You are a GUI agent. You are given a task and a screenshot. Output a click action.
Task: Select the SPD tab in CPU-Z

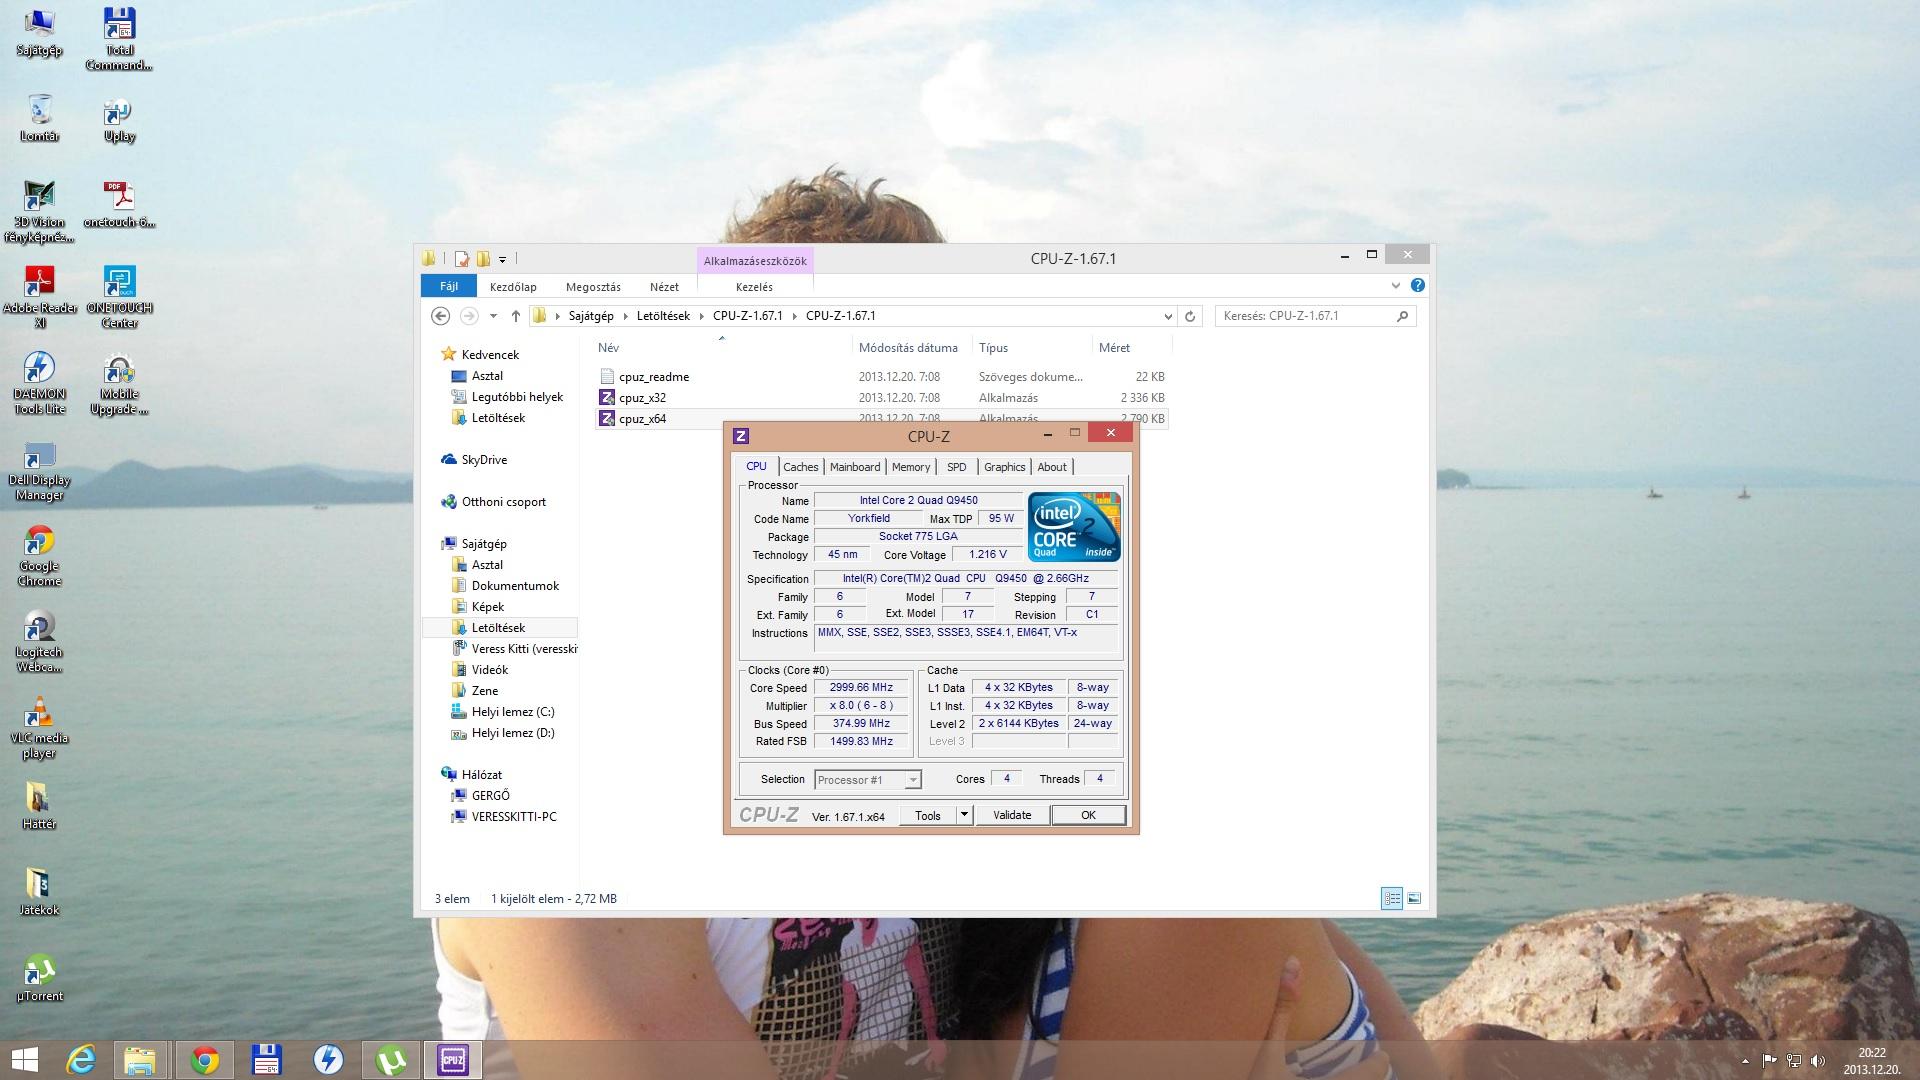click(x=957, y=467)
